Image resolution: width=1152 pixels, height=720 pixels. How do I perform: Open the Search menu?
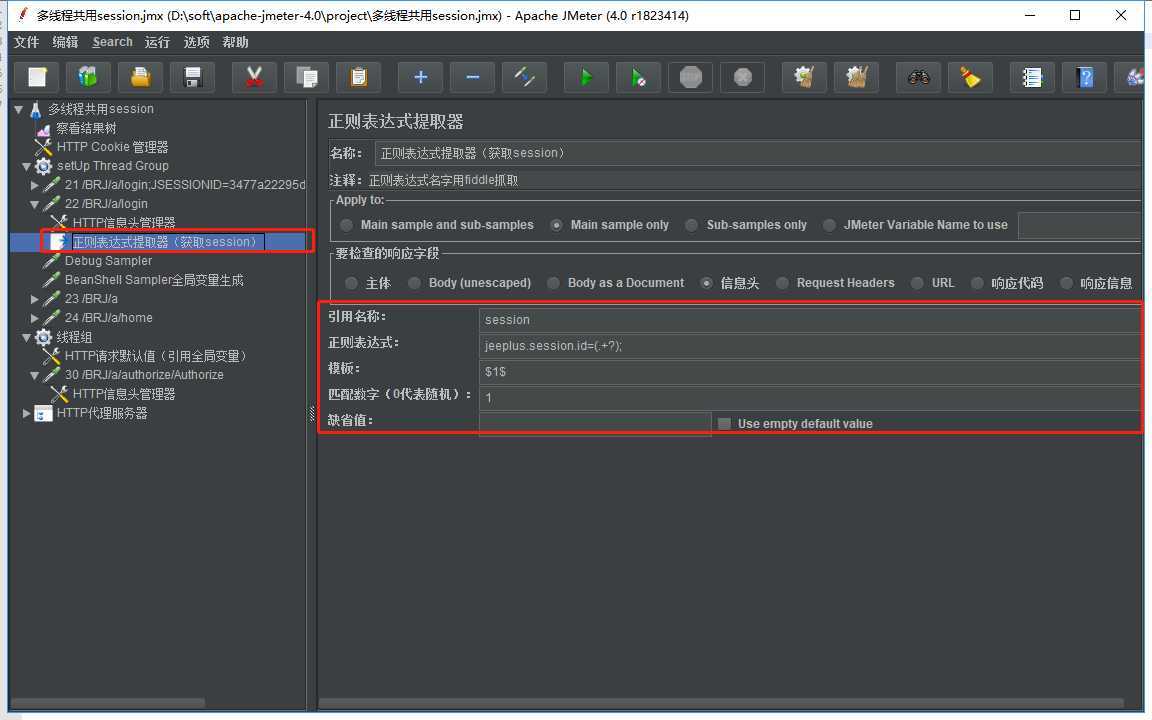click(x=112, y=42)
